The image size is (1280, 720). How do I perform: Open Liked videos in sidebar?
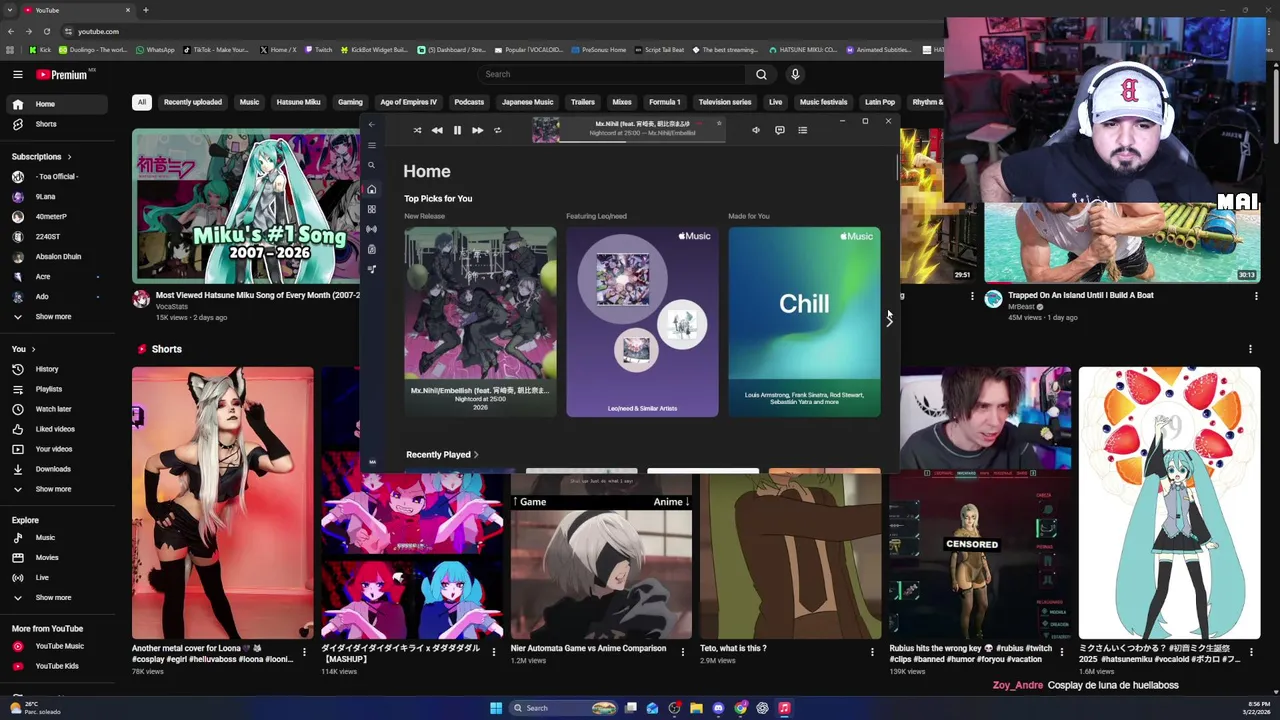point(58,429)
